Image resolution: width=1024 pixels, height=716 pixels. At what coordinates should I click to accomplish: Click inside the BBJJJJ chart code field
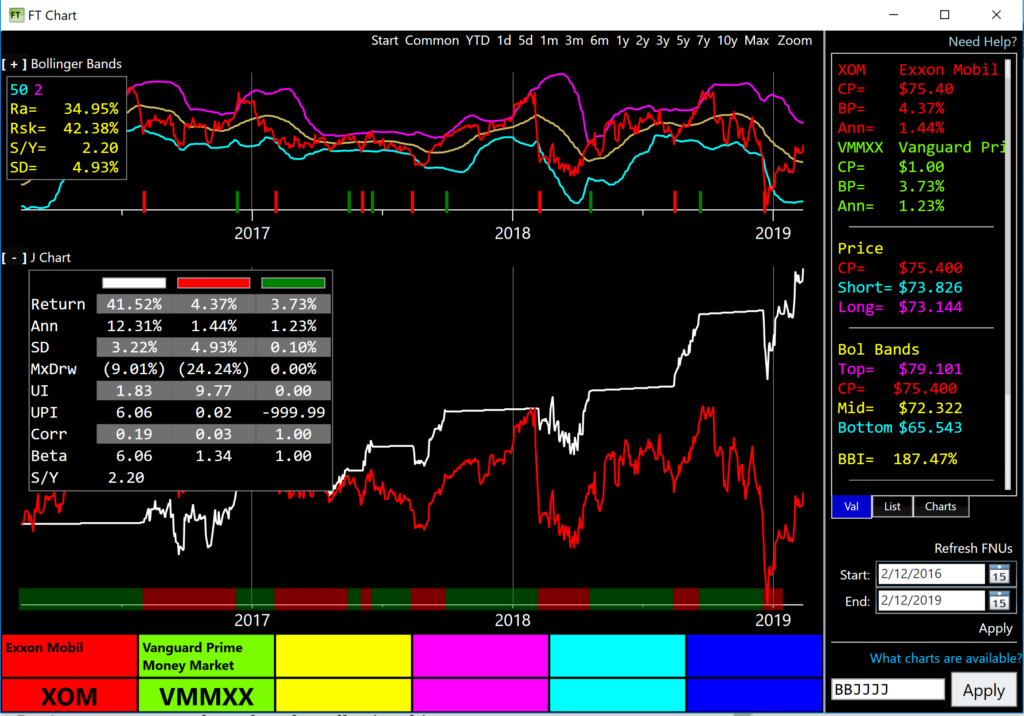(886, 689)
